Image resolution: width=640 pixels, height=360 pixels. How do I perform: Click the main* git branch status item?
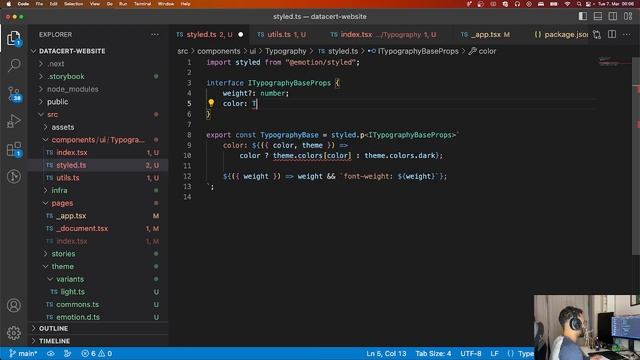point(23,353)
